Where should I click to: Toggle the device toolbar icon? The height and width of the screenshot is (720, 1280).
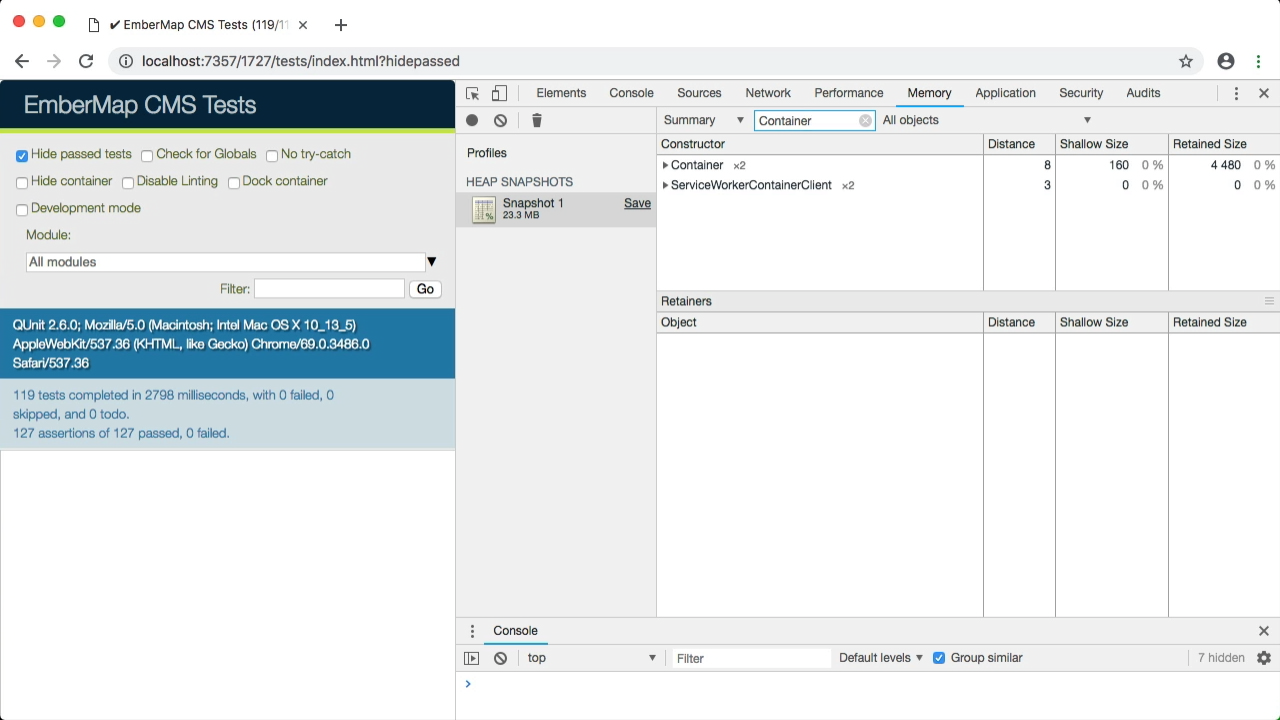[499, 93]
